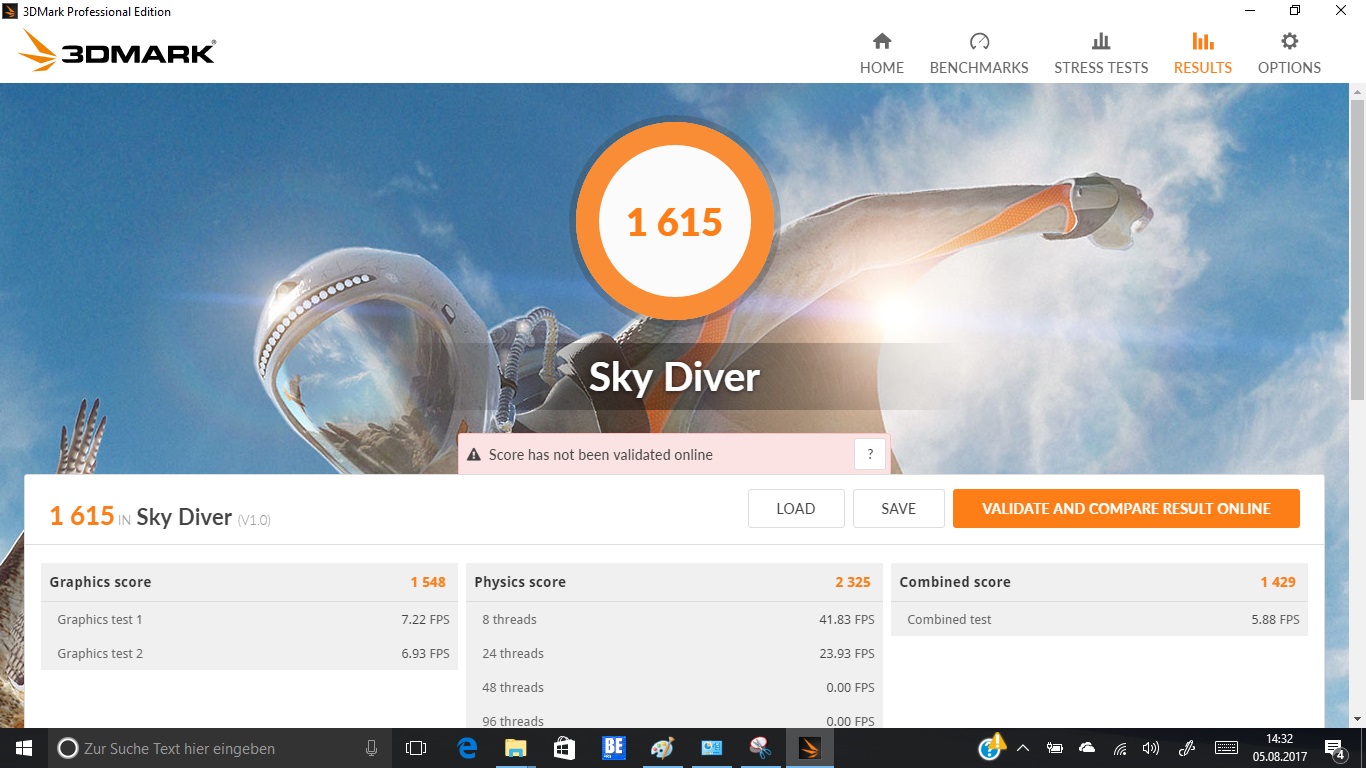Screen dimensions: 1366x768
Task: Select the Results tab
Action: [x=1203, y=53]
